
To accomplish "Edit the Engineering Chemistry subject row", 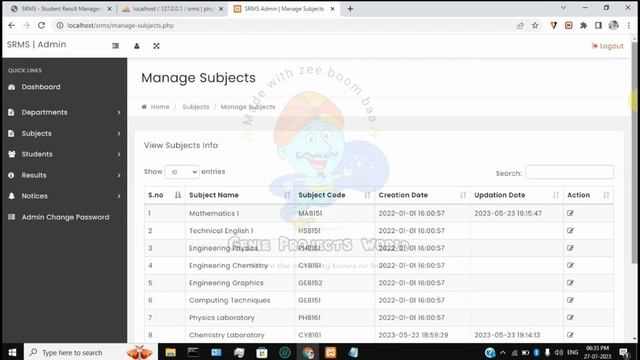I will point(570,265).
